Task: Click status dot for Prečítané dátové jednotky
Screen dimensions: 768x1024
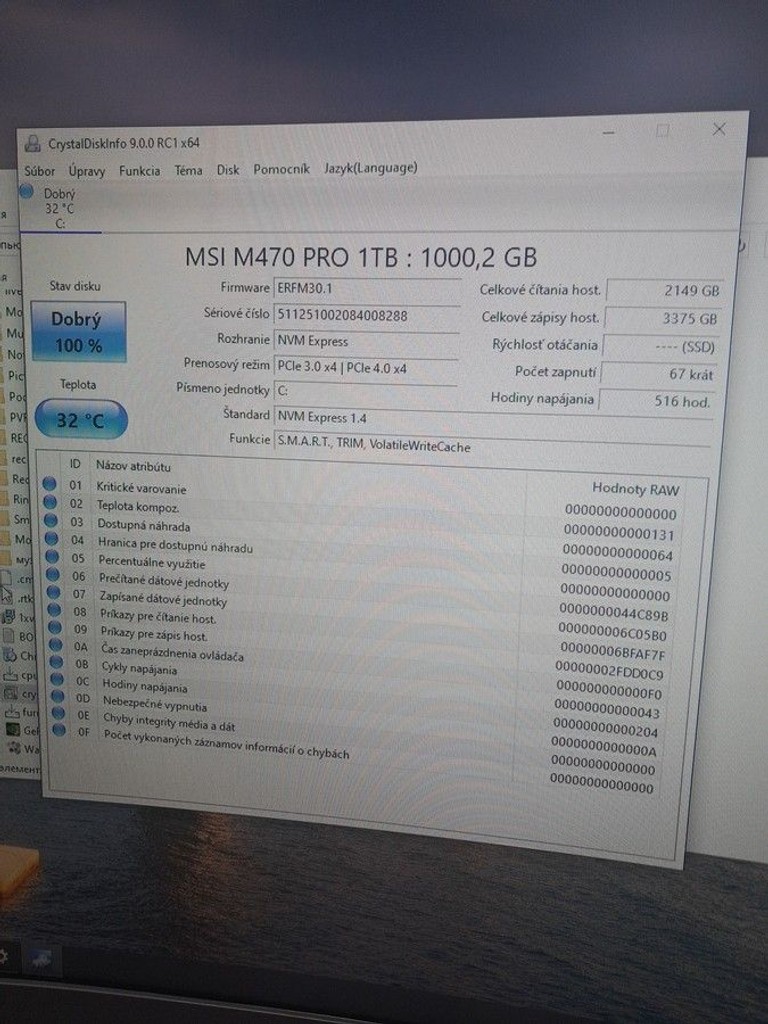Action: 53,575
